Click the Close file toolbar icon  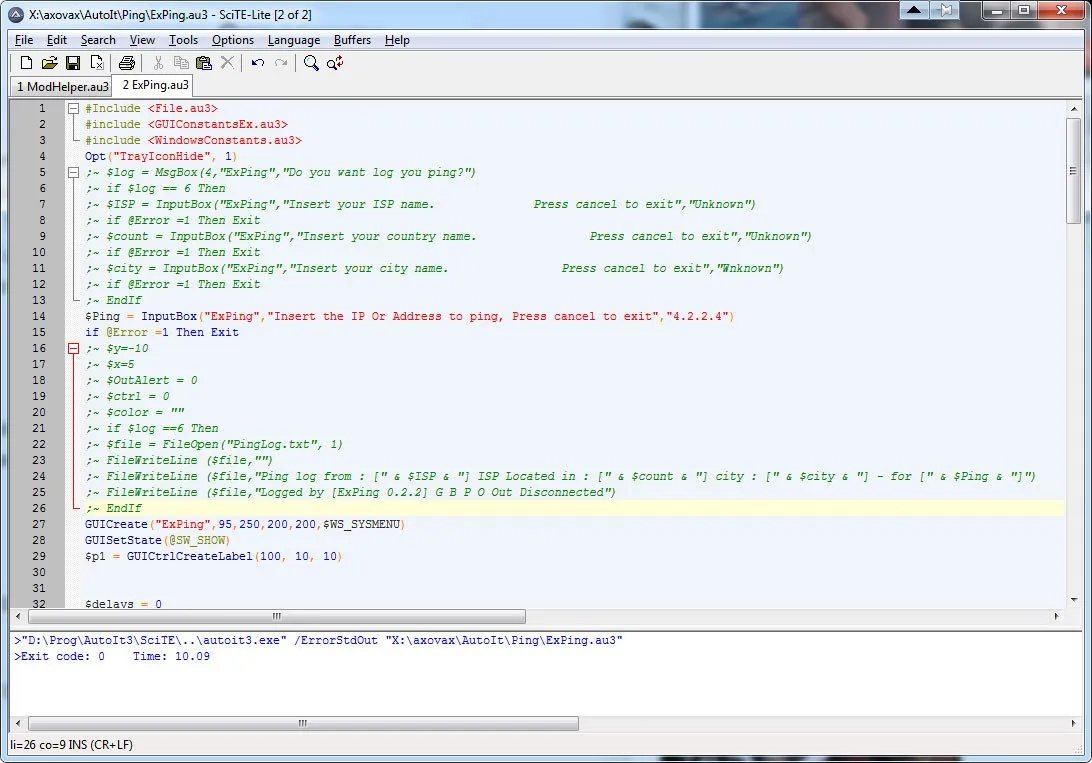97,63
